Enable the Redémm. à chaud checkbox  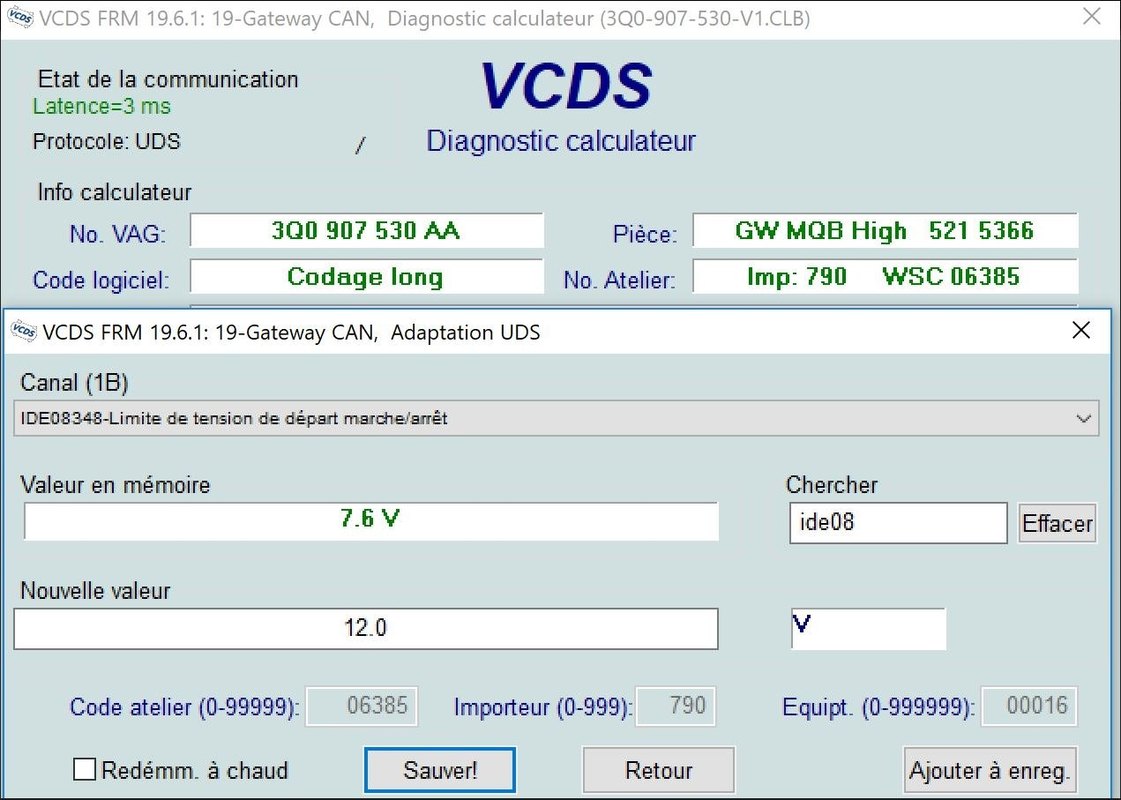(x=86, y=770)
